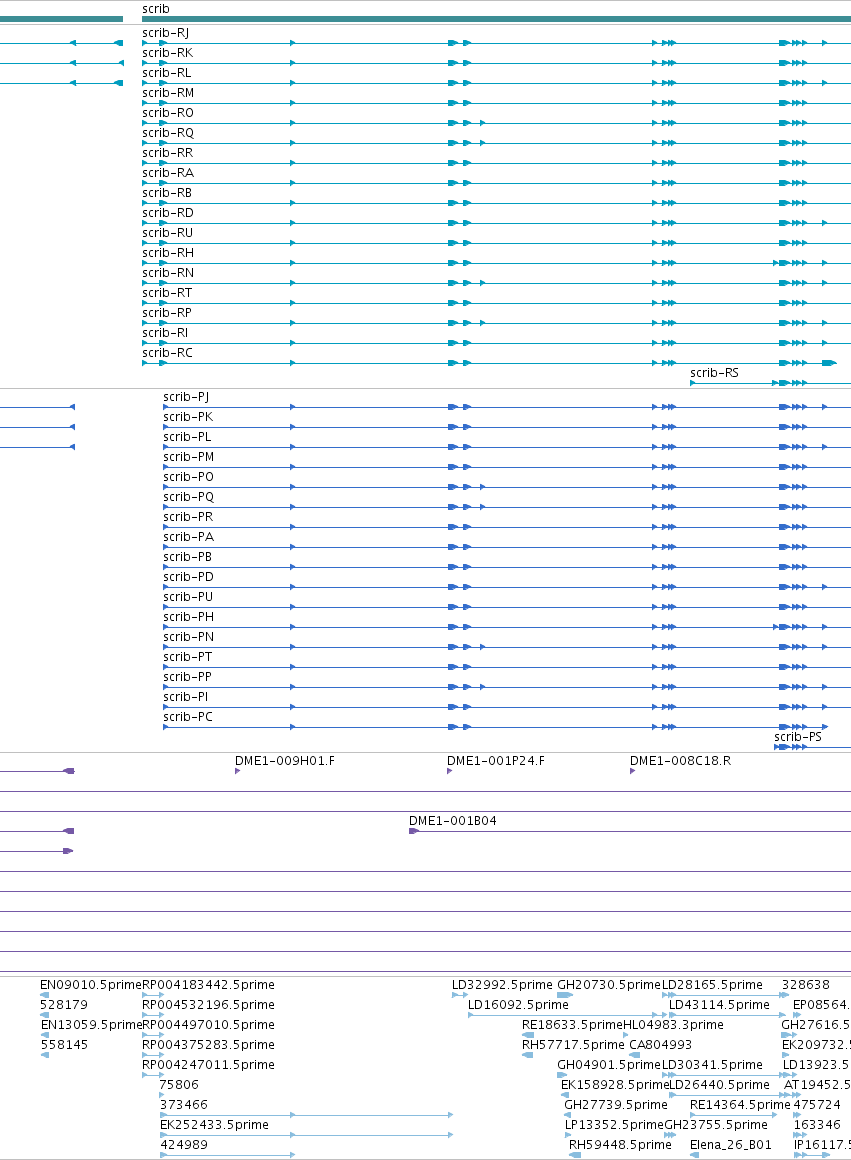Image resolution: width=851 pixels, height=1160 pixels.
Task: Click the RP004247011.5prime EST label
Action: [208, 1065]
